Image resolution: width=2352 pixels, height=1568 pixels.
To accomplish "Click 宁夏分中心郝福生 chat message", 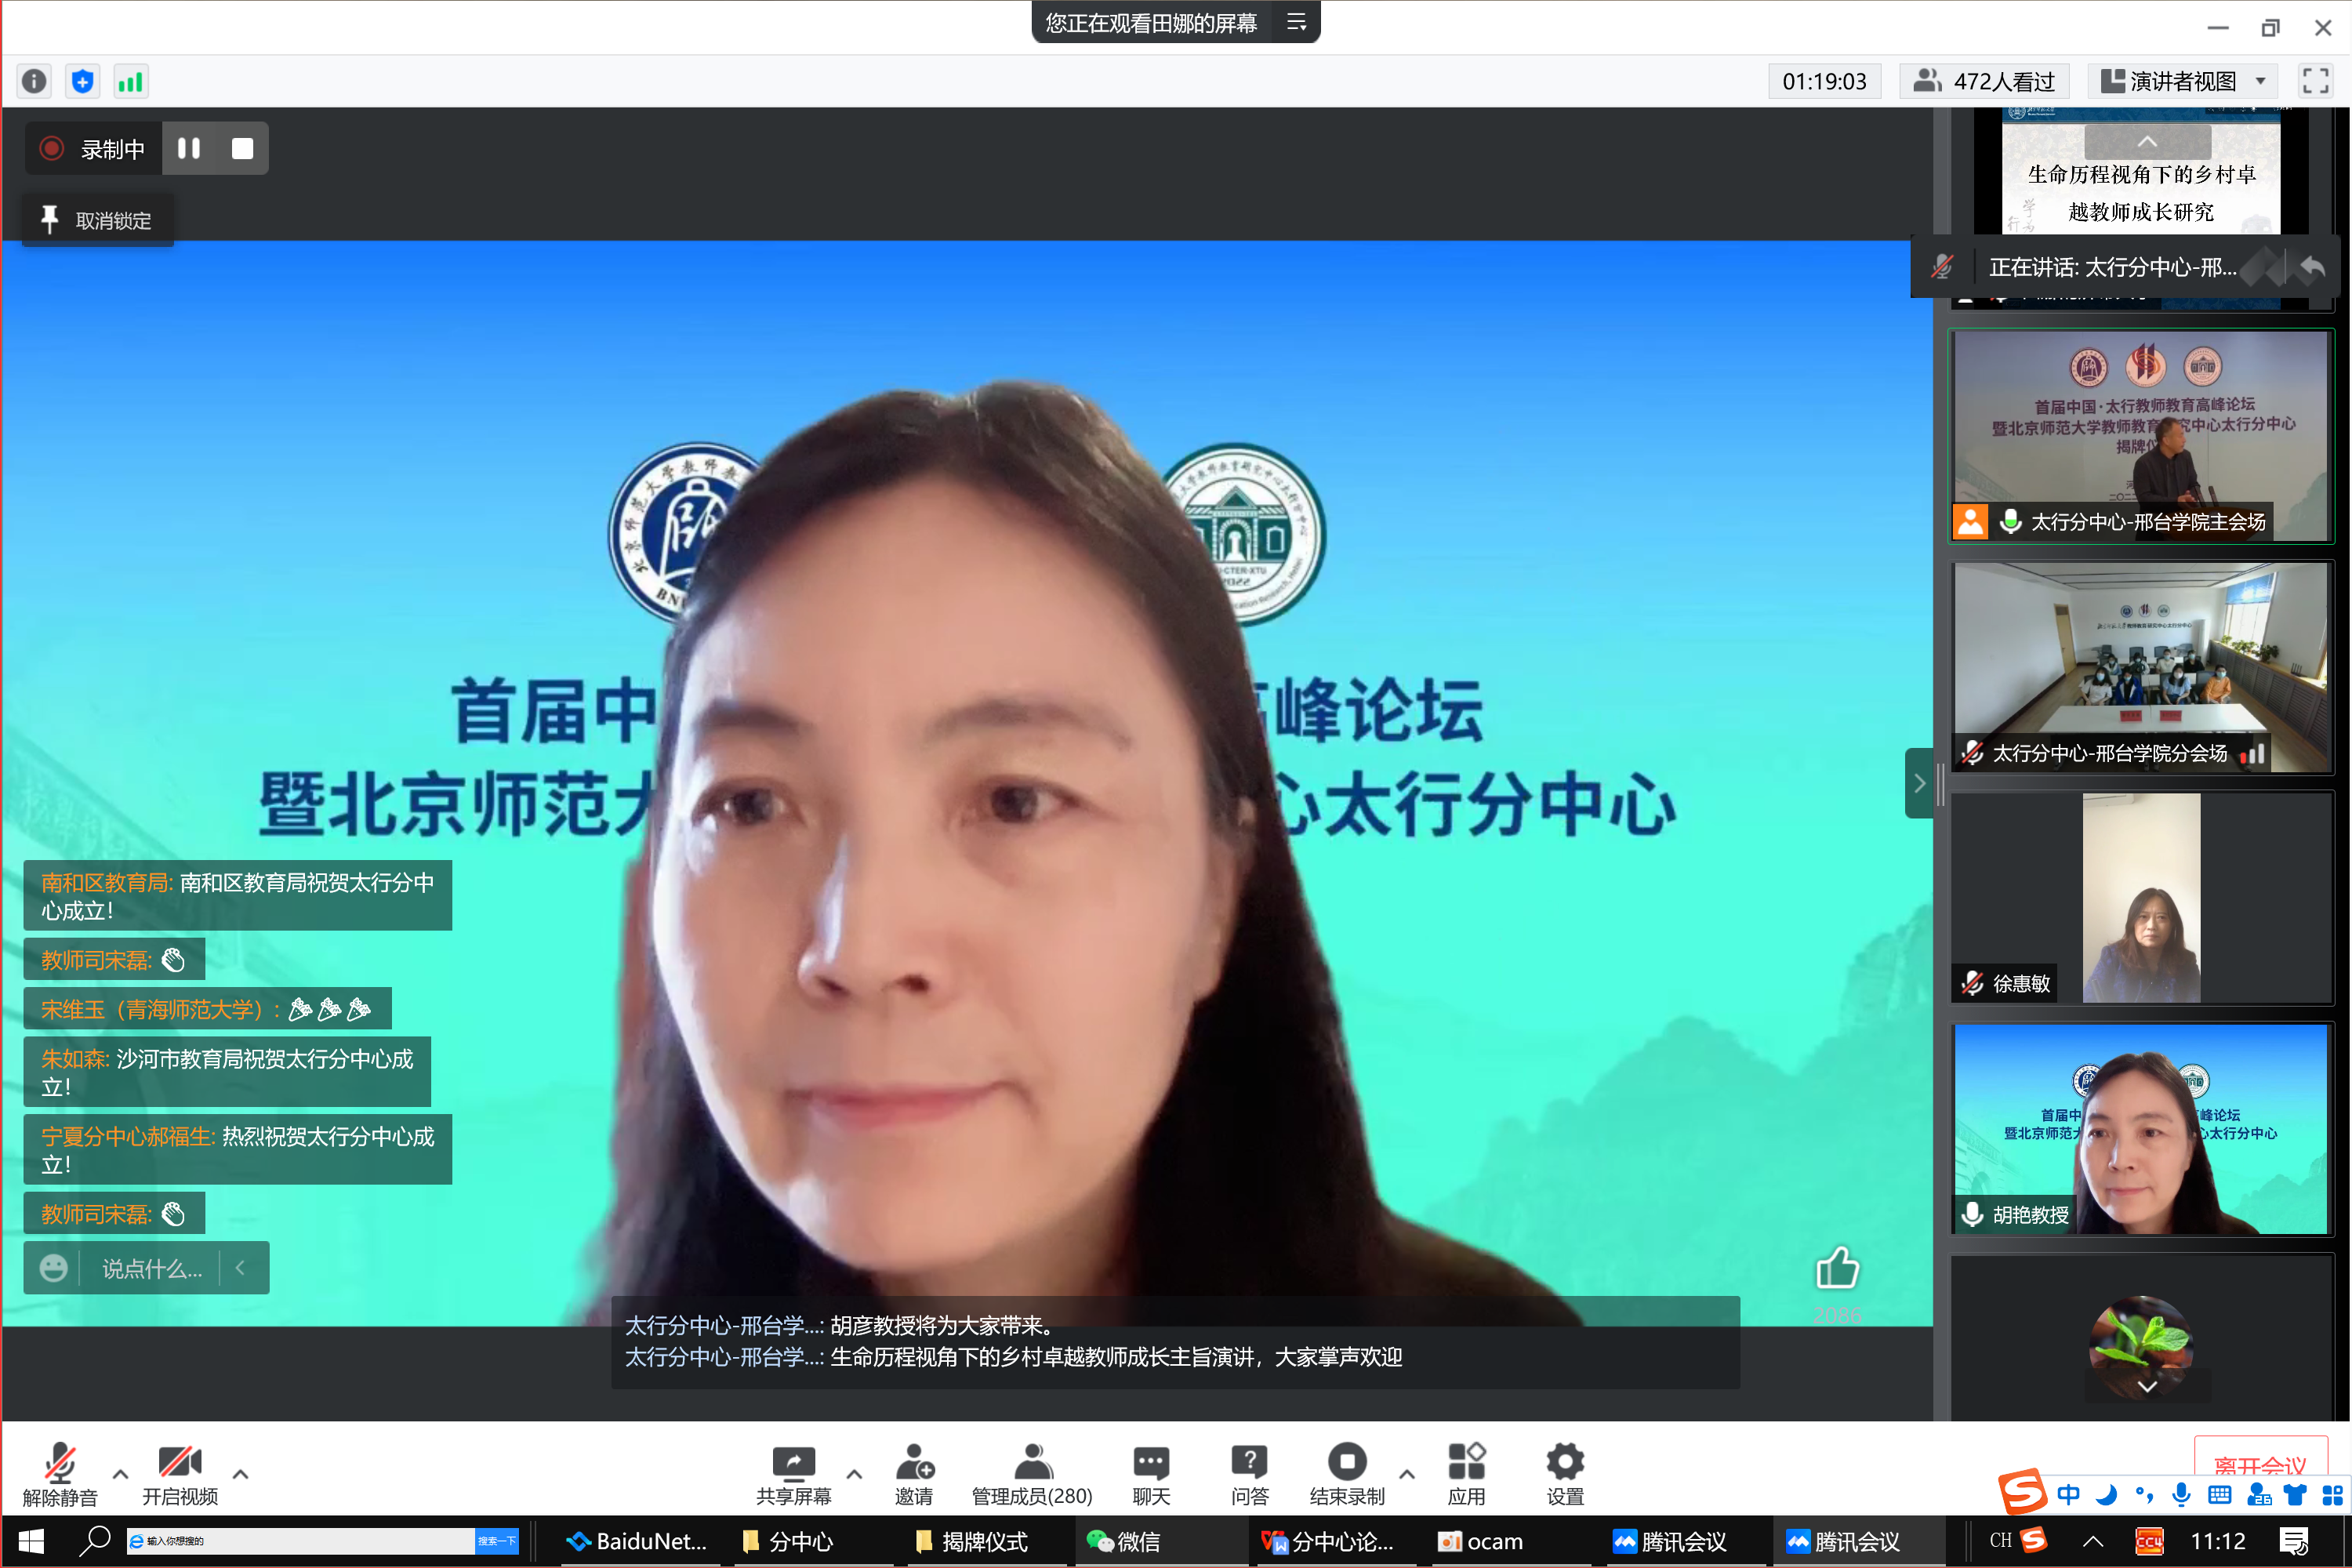I will tap(237, 1150).
